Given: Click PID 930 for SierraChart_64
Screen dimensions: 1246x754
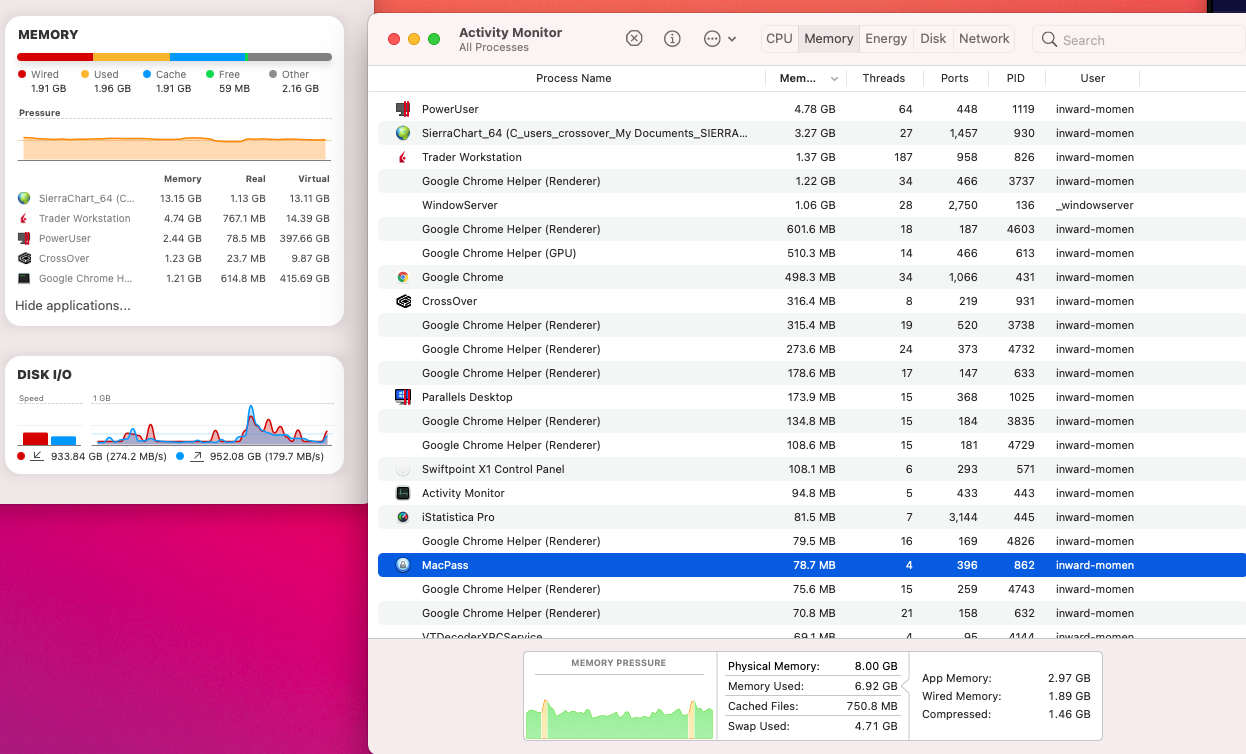Looking at the screenshot, I should (x=1024, y=133).
